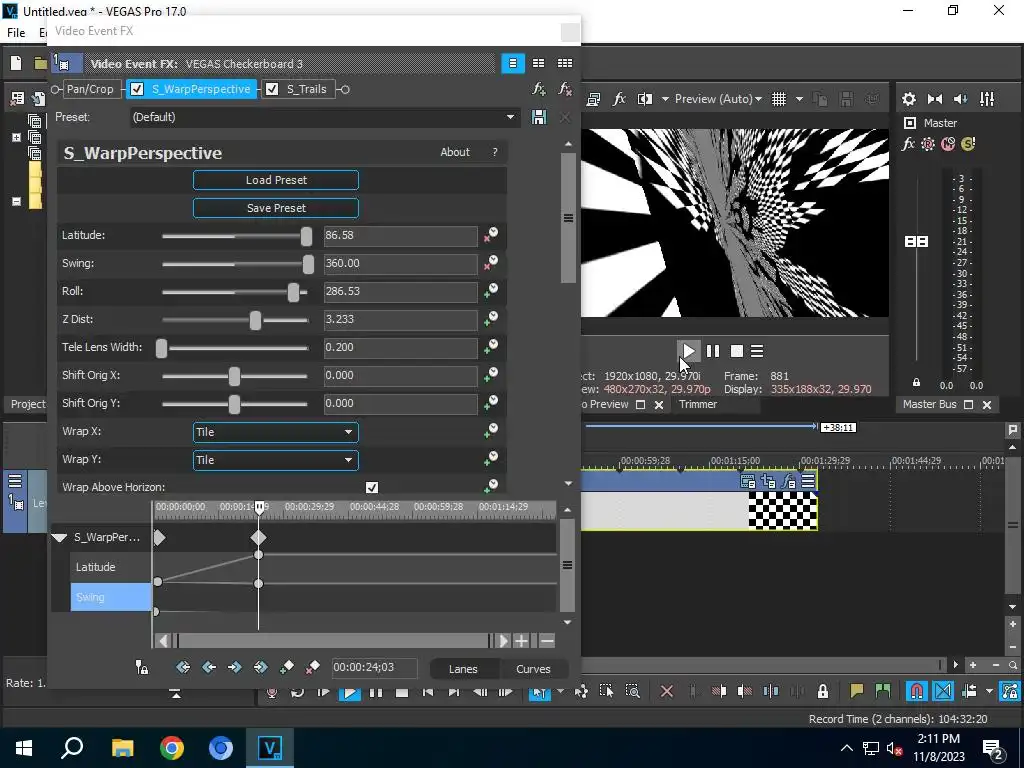
Task: Toggle animation icon for Latitude
Action: tap(490, 235)
